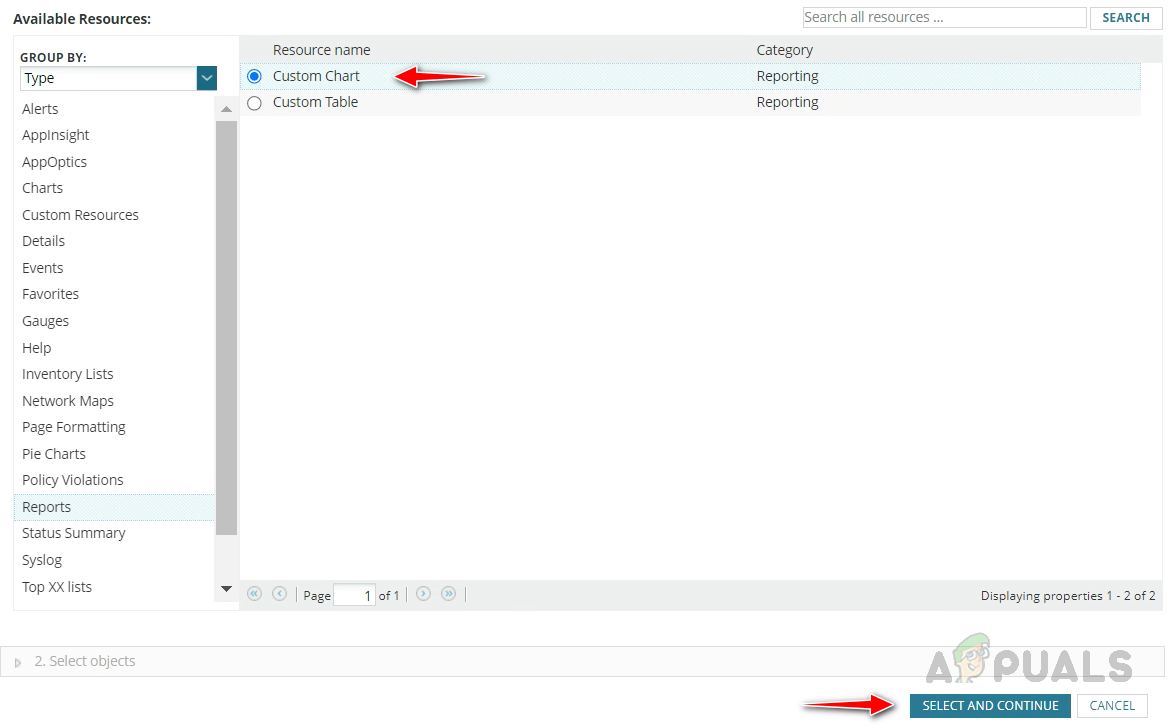Choose the Events group
The height and width of the screenshot is (728, 1173).
(x=43, y=269)
